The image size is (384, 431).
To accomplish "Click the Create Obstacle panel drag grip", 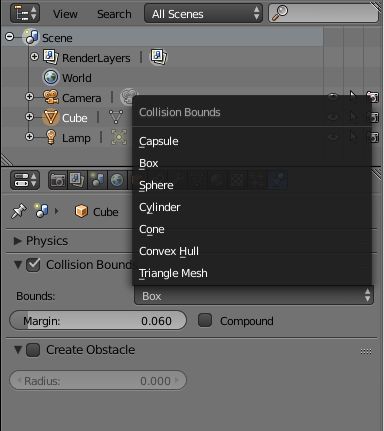I will 366,351.
